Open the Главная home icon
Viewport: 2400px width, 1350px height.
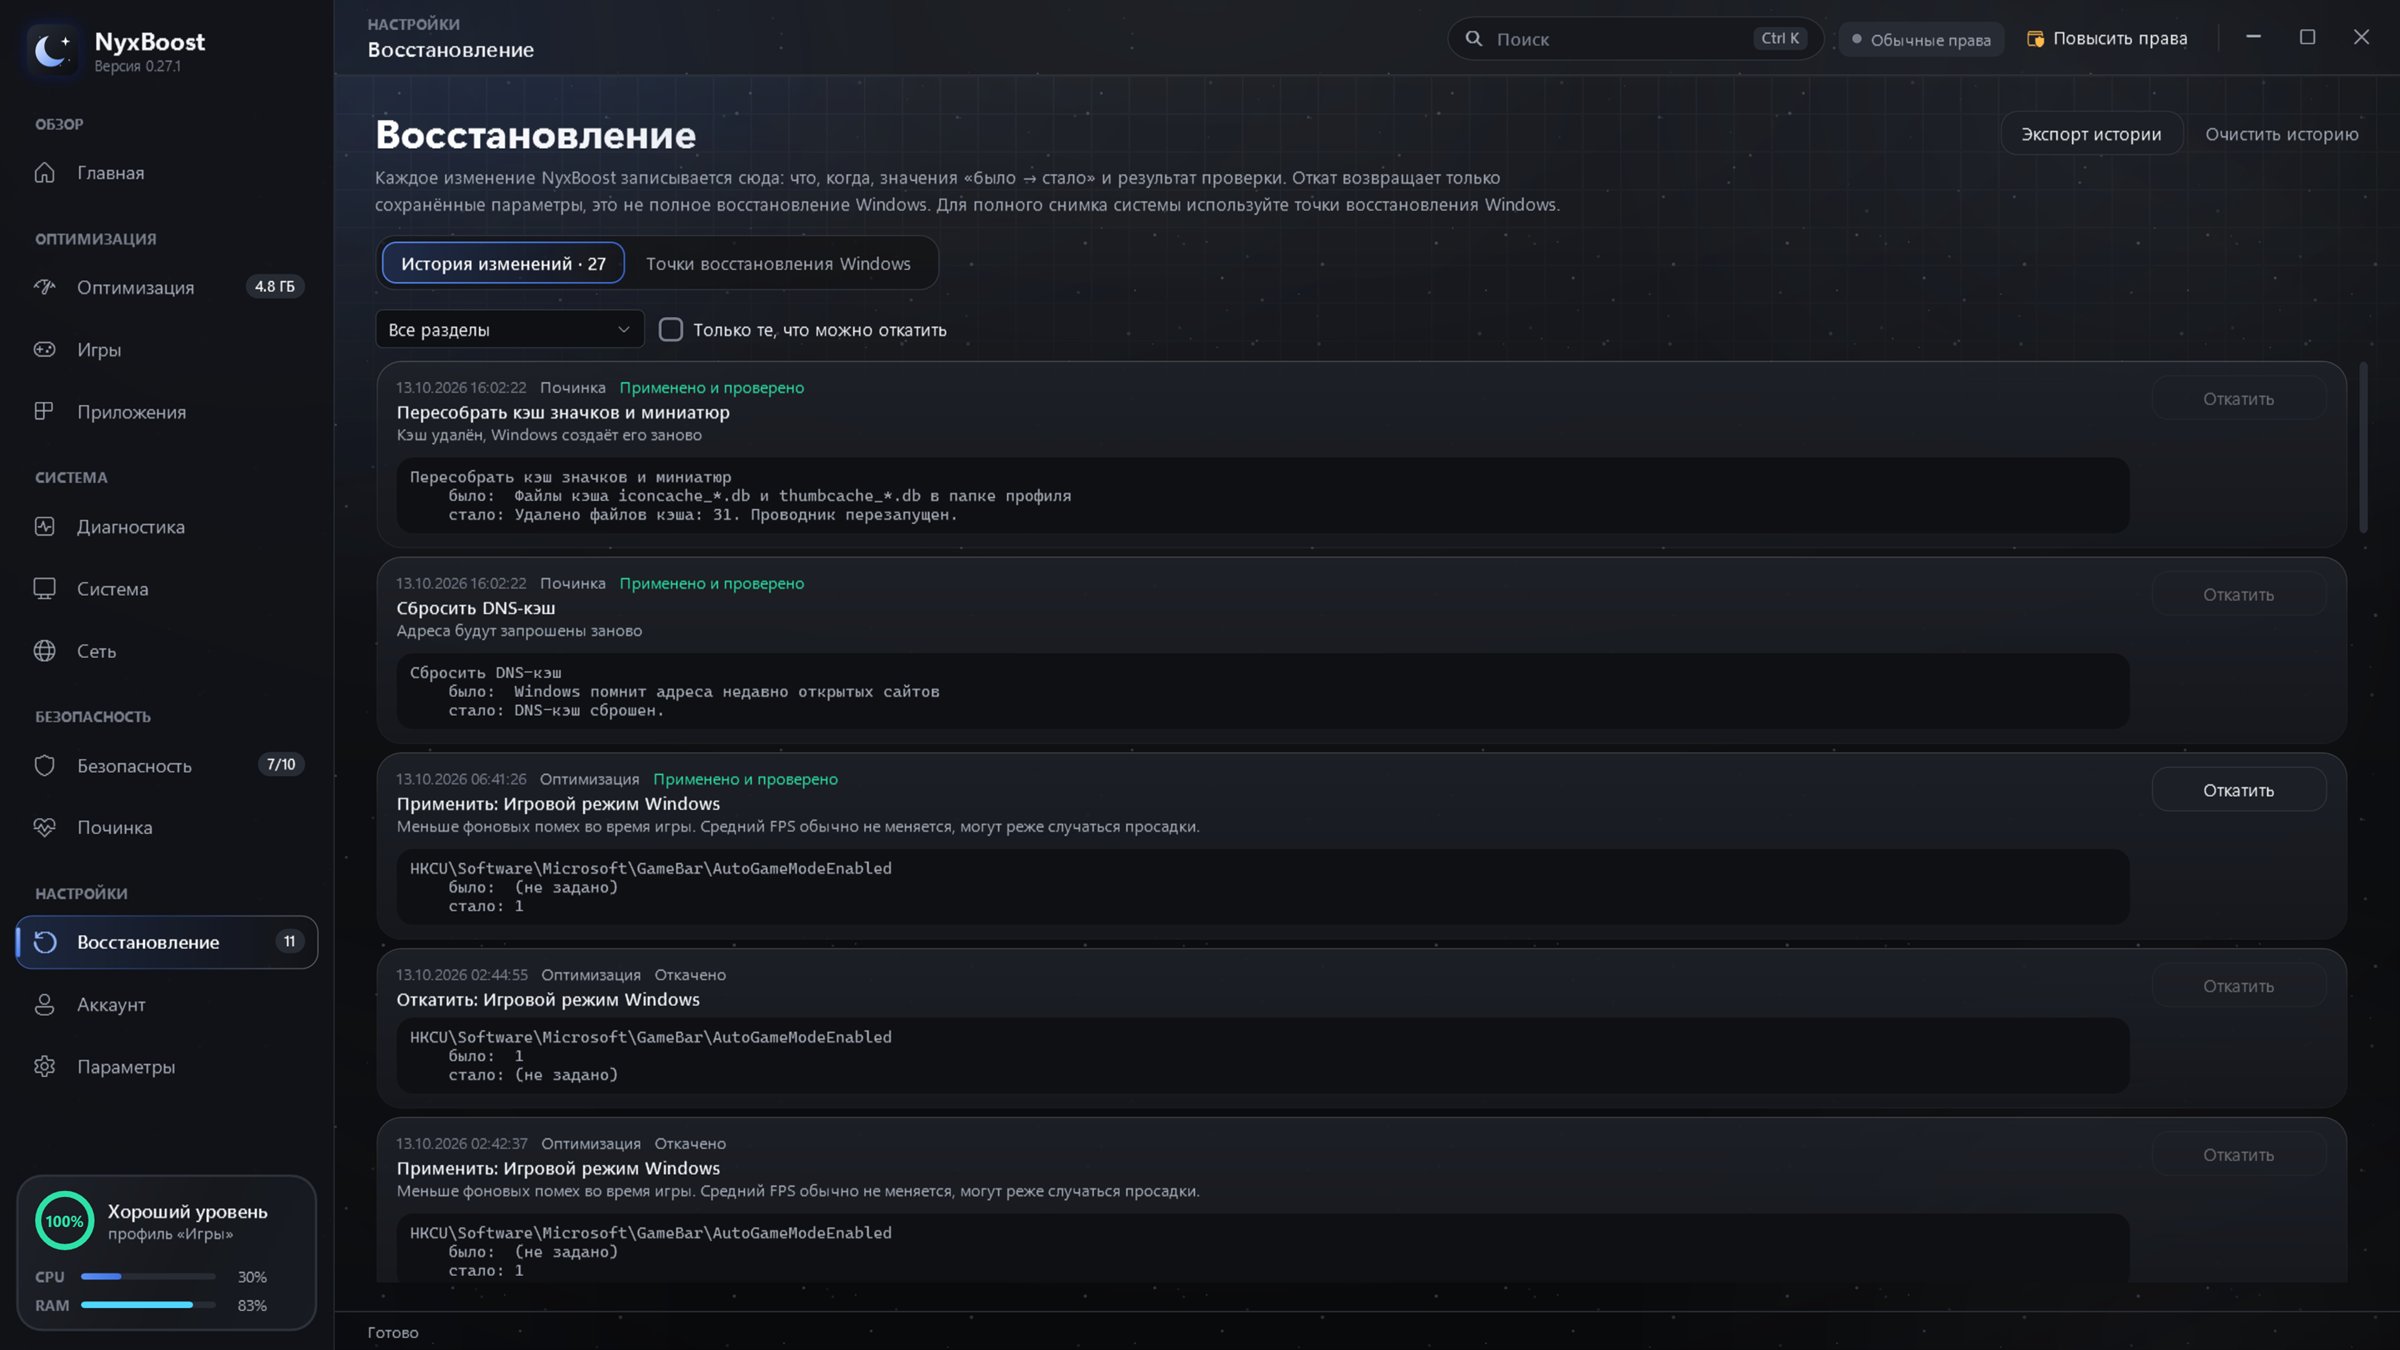[44, 172]
